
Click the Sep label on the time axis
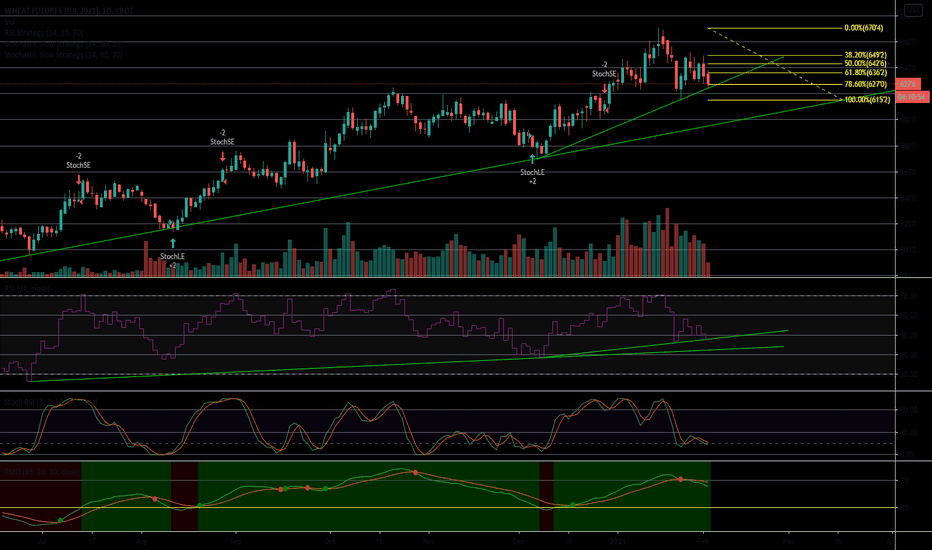tap(235, 542)
